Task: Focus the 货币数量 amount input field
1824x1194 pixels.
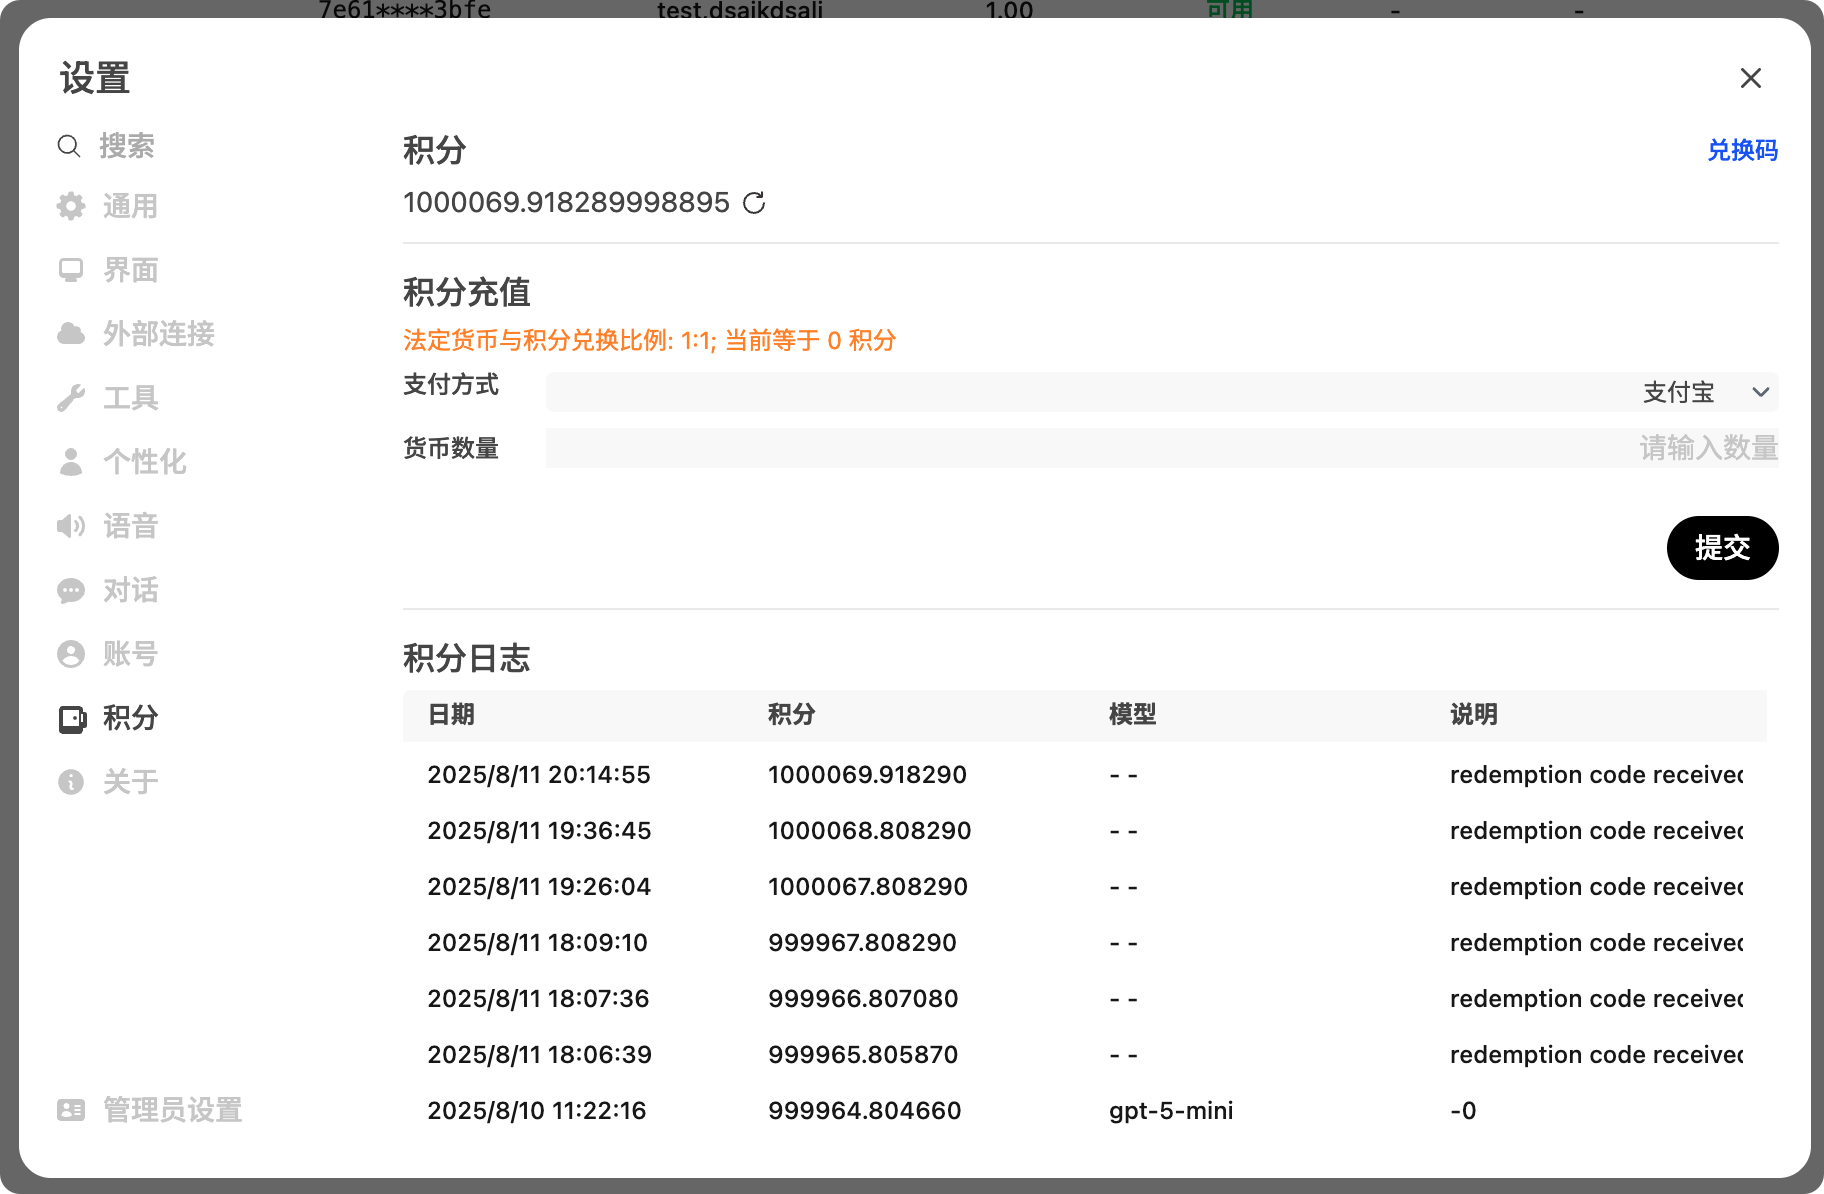Action: coord(1160,448)
